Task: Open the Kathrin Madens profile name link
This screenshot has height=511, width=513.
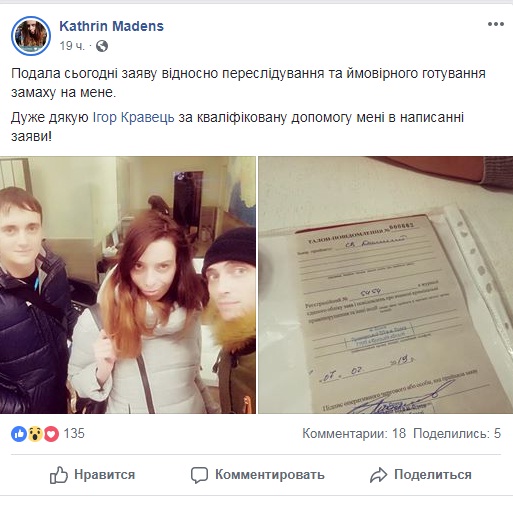Action: pos(111,26)
